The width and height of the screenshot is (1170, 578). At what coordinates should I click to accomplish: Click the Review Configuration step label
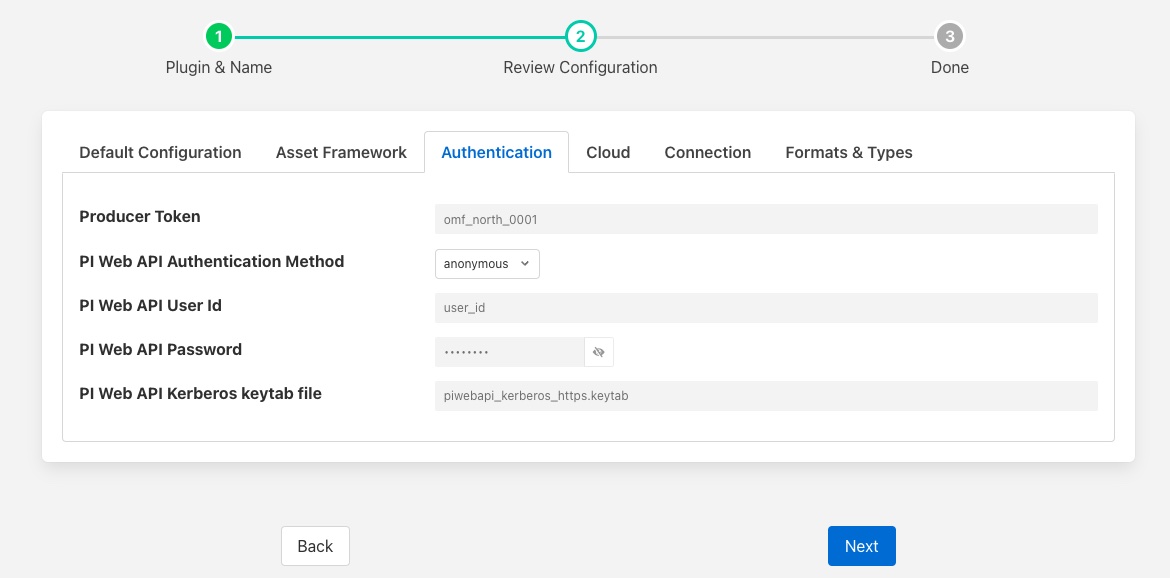580,68
